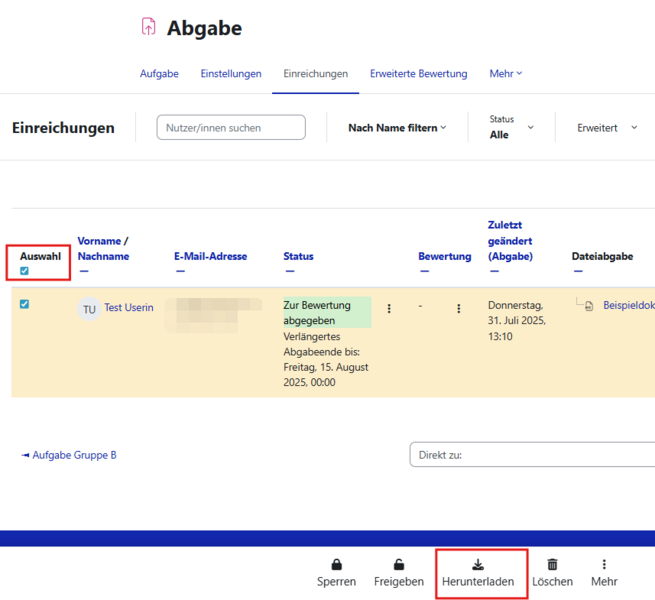655x600 pixels.
Task: Open the Status Alle filter dropdown
Action: (x=511, y=128)
